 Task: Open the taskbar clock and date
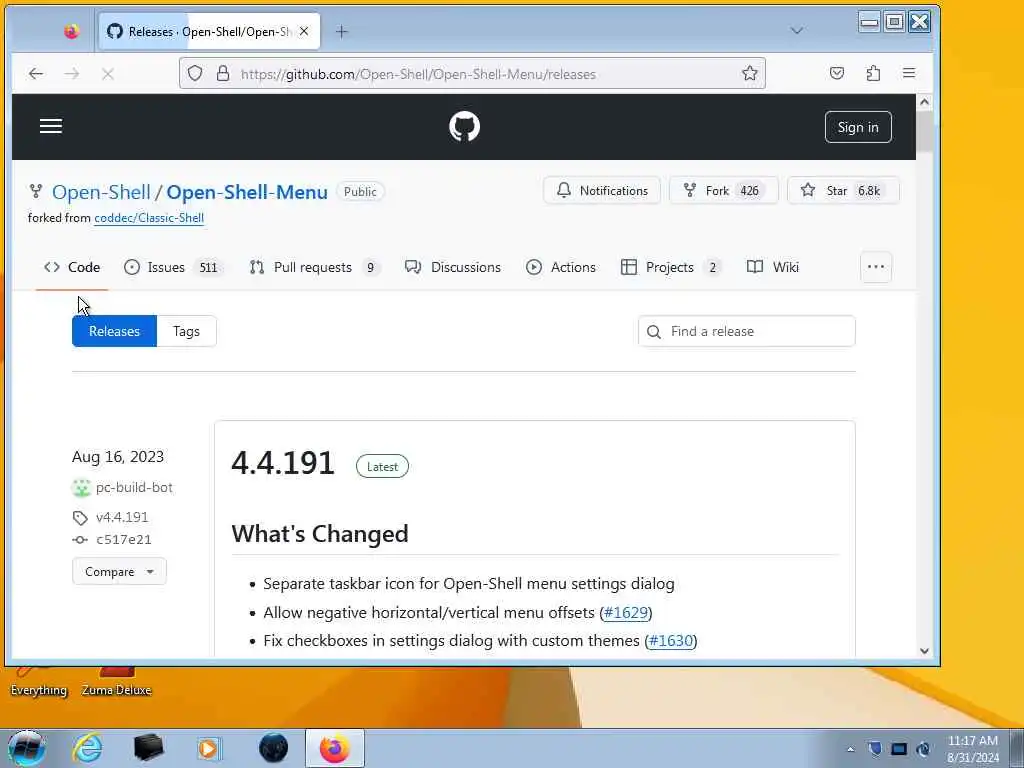click(x=973, y=749)
